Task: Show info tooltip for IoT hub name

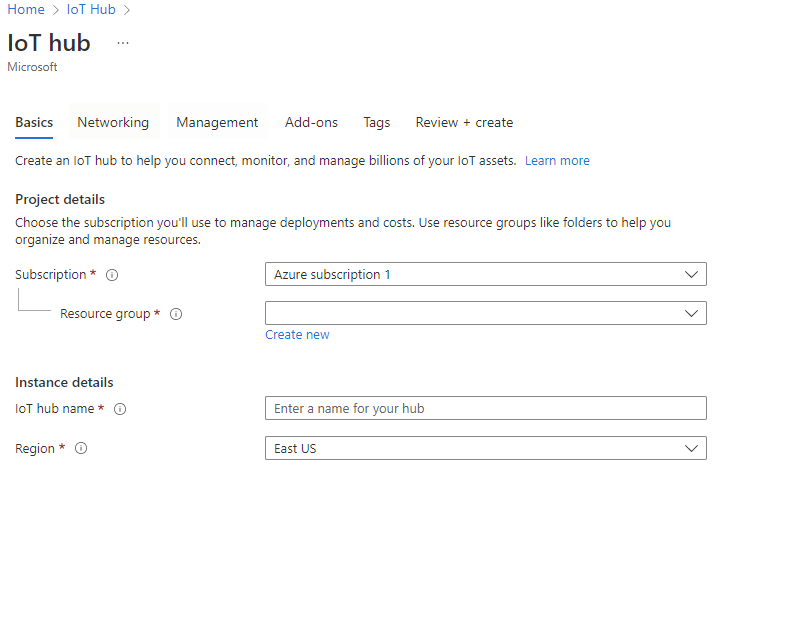Action: coord(120,409)
